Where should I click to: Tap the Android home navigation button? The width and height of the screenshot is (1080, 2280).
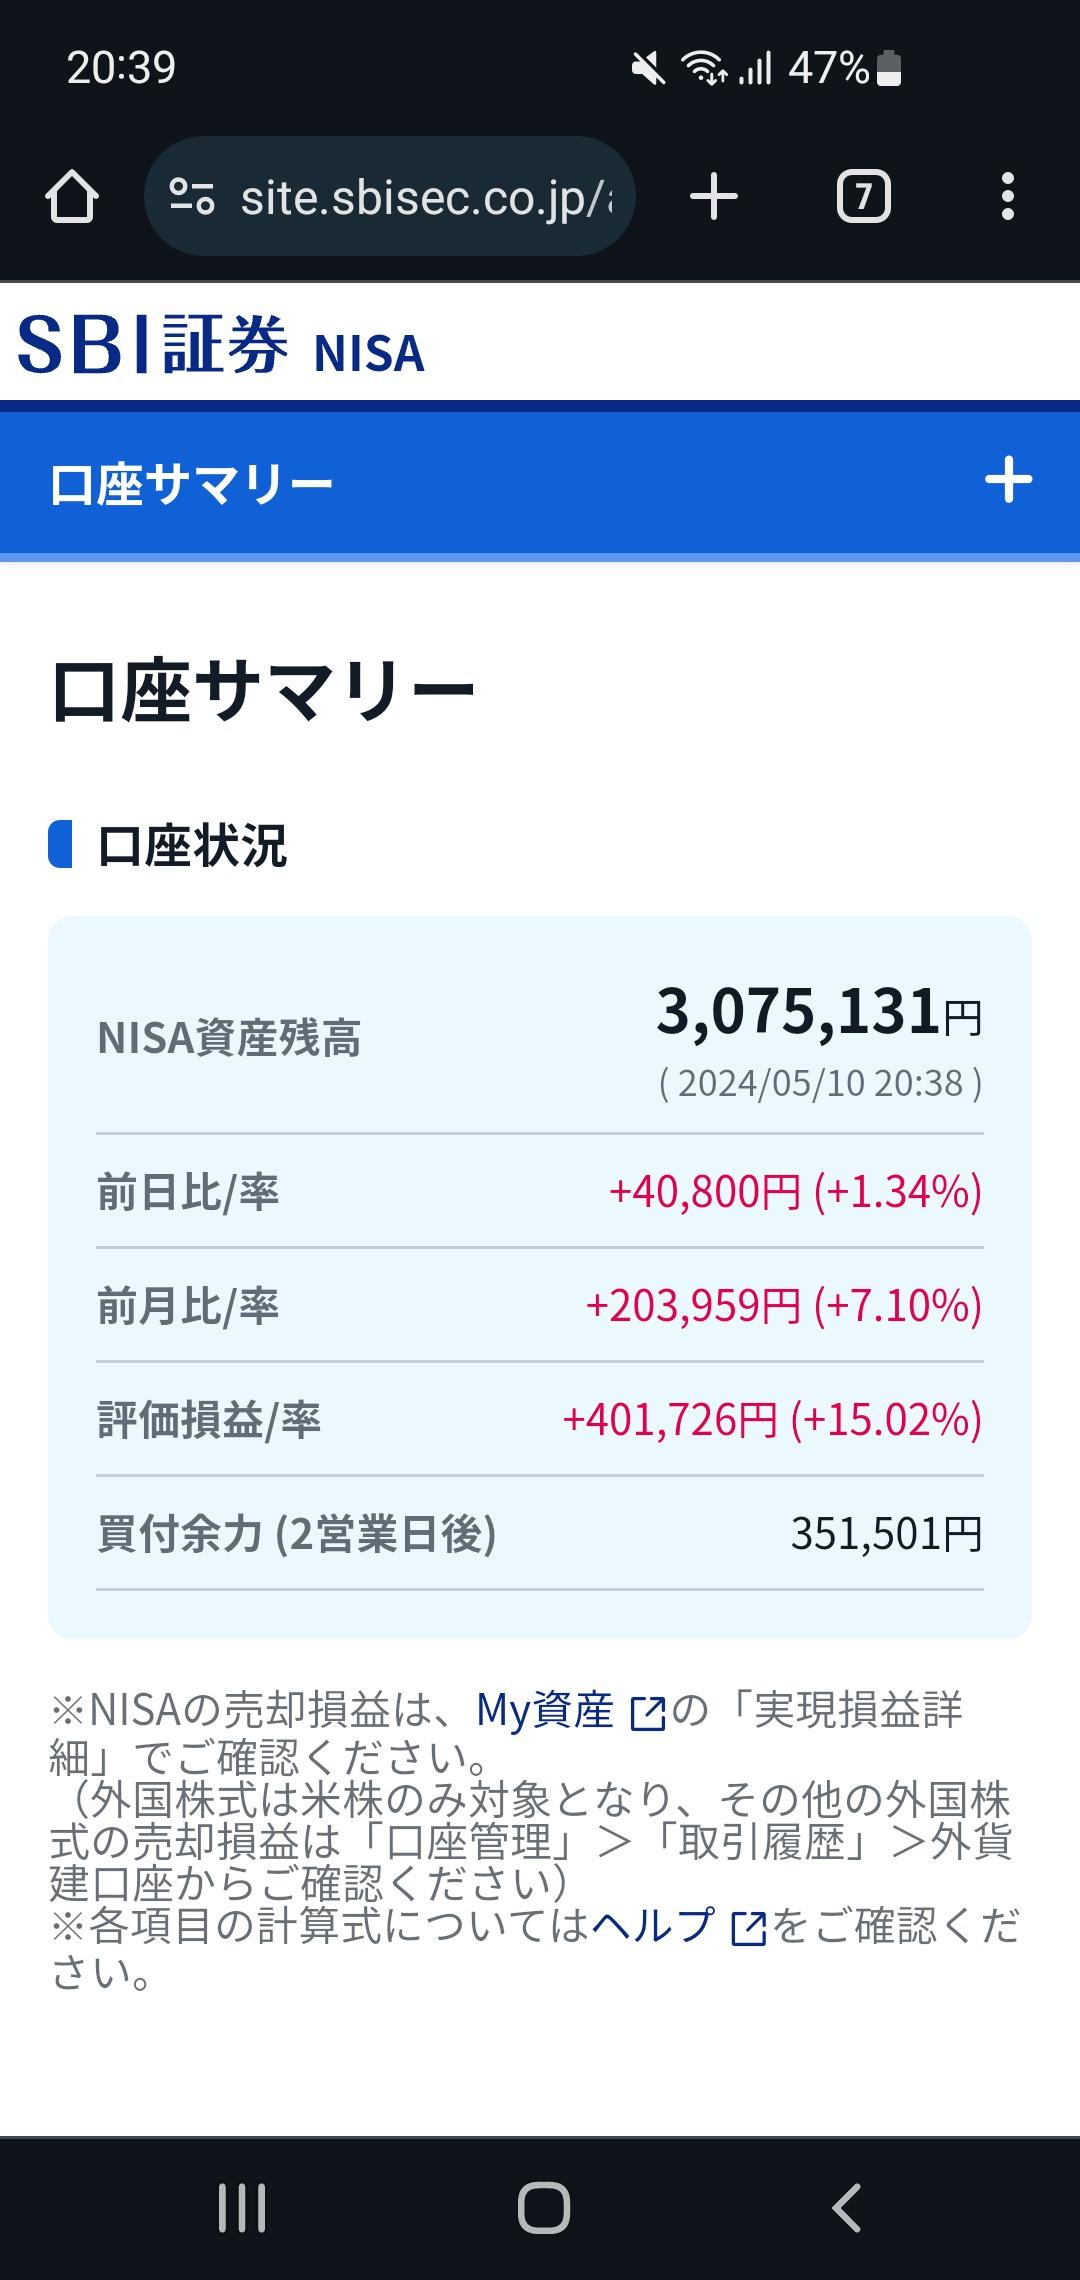click(544, 2208)
